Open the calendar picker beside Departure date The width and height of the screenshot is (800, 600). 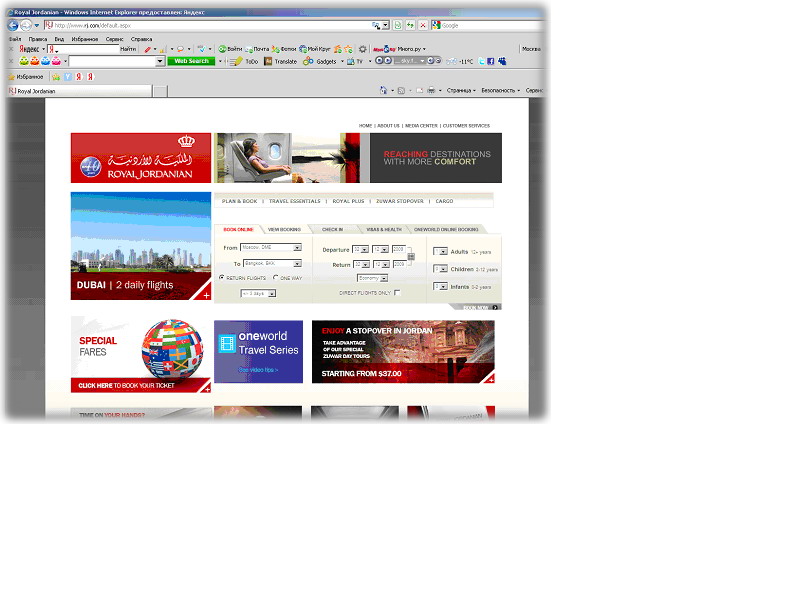click(411, 257)
